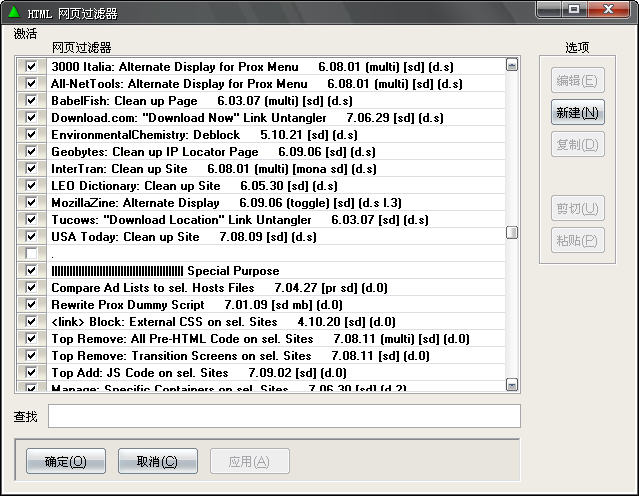
Task: Uncheck MozillaZine Alternate Display checkbox
Action: click(x=31, y=202)
